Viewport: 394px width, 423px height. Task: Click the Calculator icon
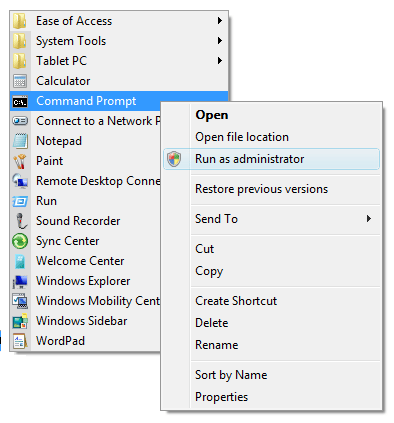point(20,81)
